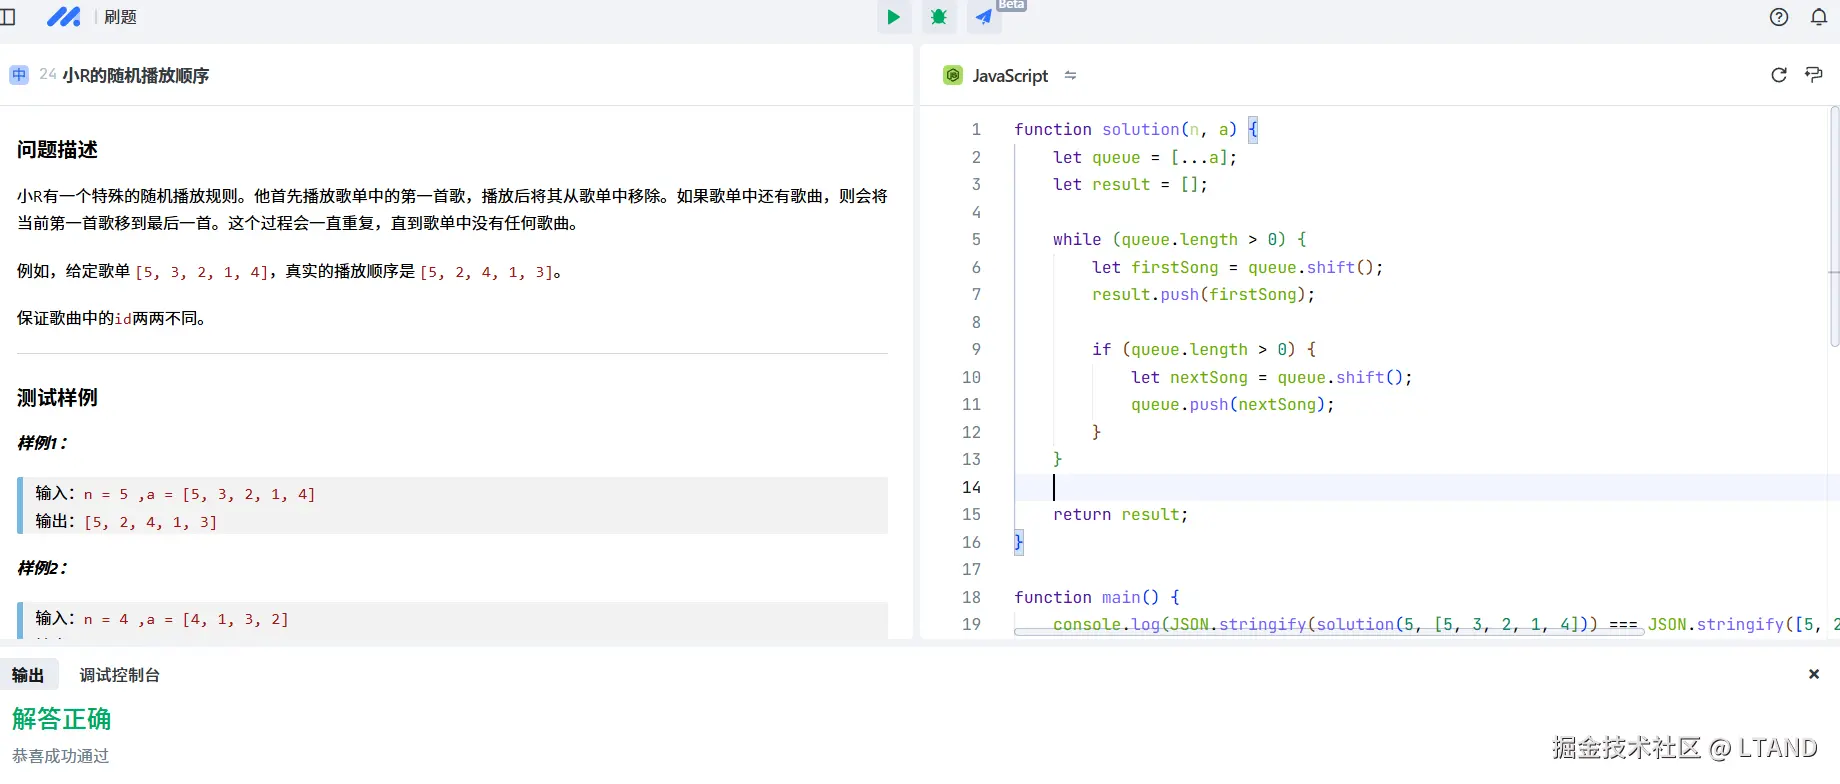Click line 'let firstSong = queue.shift();'

coord(1238,267)
